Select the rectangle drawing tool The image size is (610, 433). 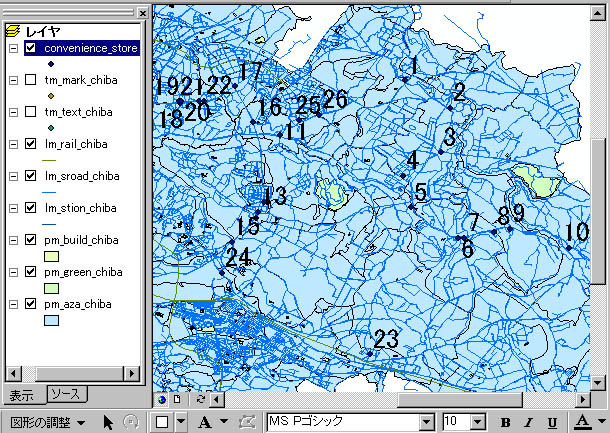coord(162,422)
